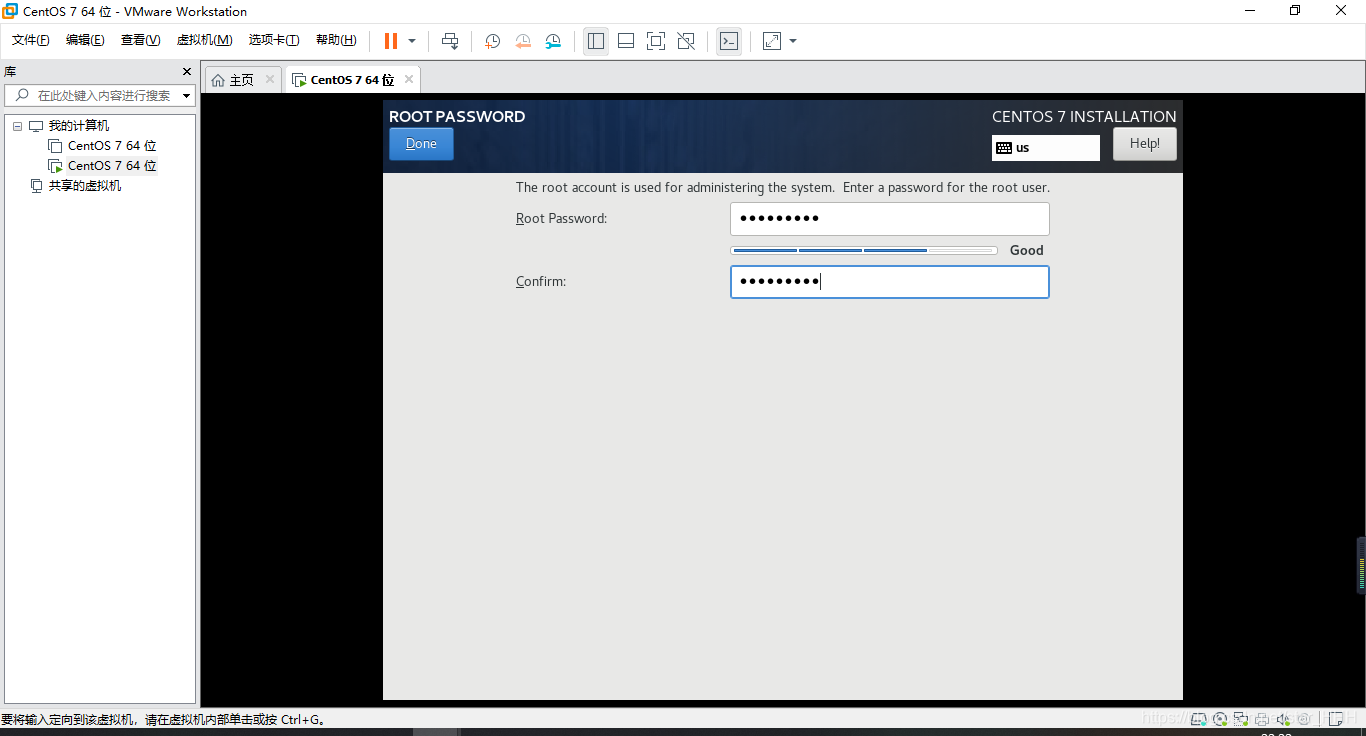Viewport: 1366px width, 736px height.
Task: Select 共享的虚拟机 in the library
Action: [x=85, y=186]
